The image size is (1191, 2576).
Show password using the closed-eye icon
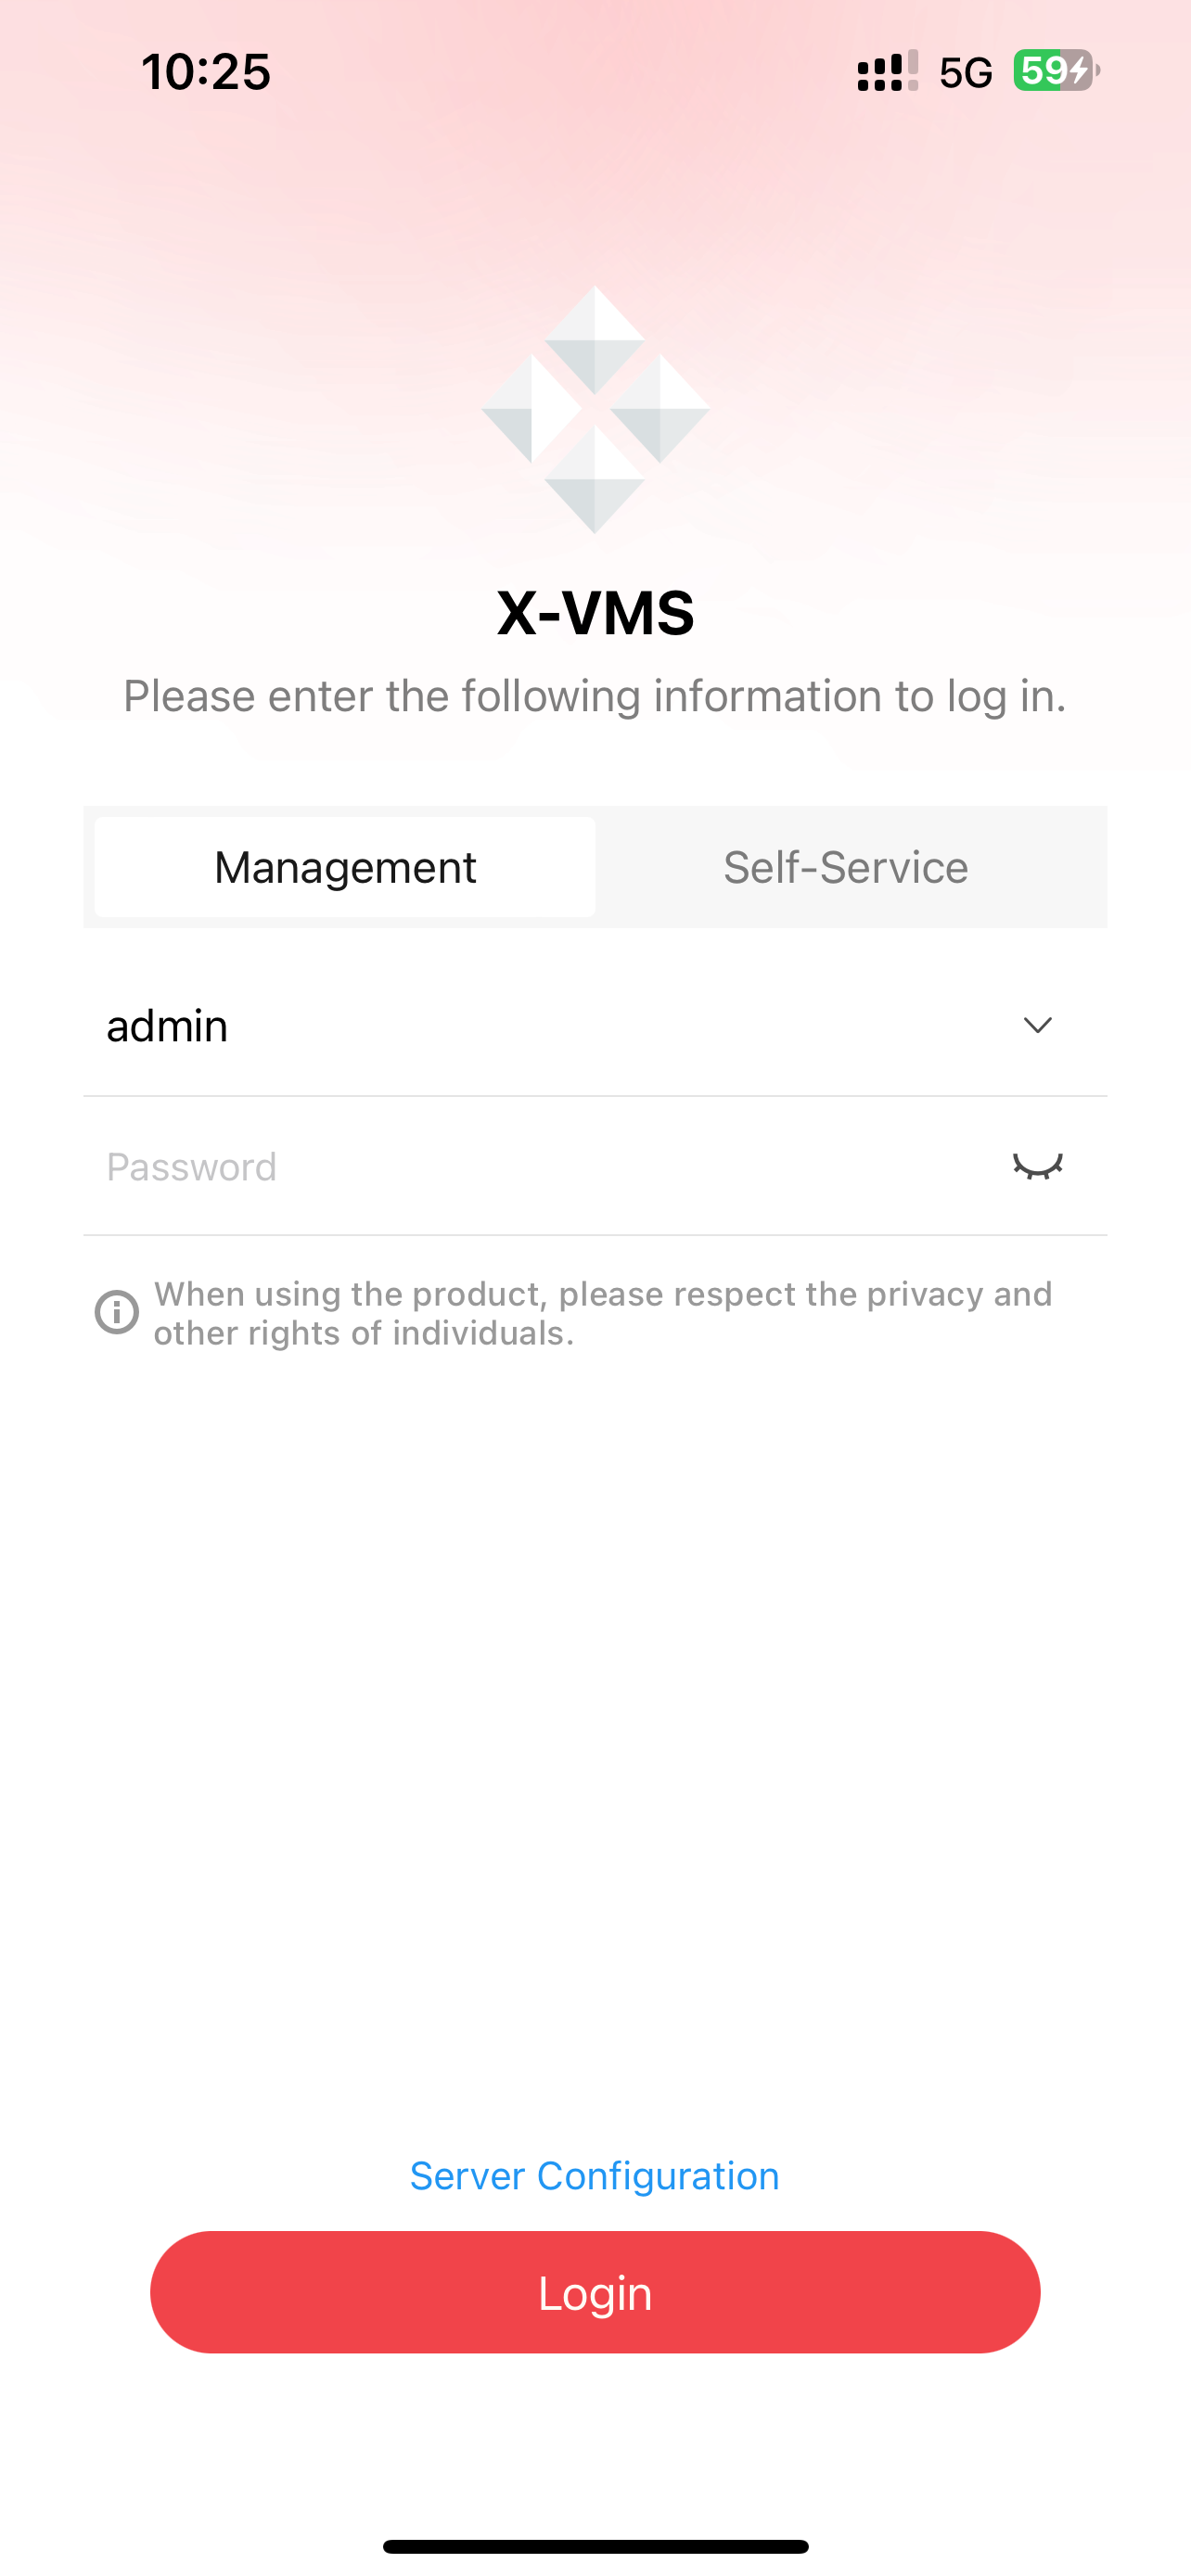point(1038,1166)
